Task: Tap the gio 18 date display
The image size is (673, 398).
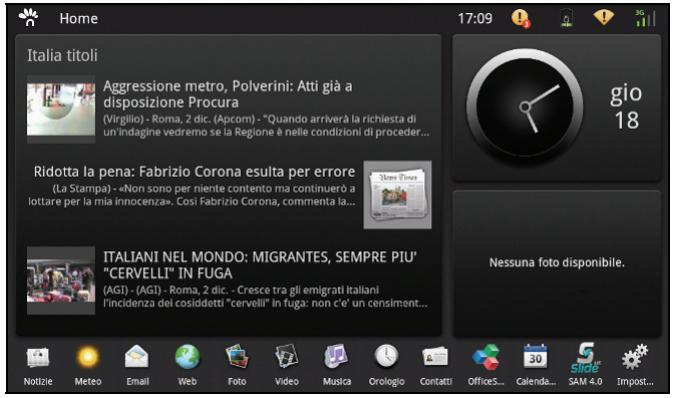Action: pos(626,106)
